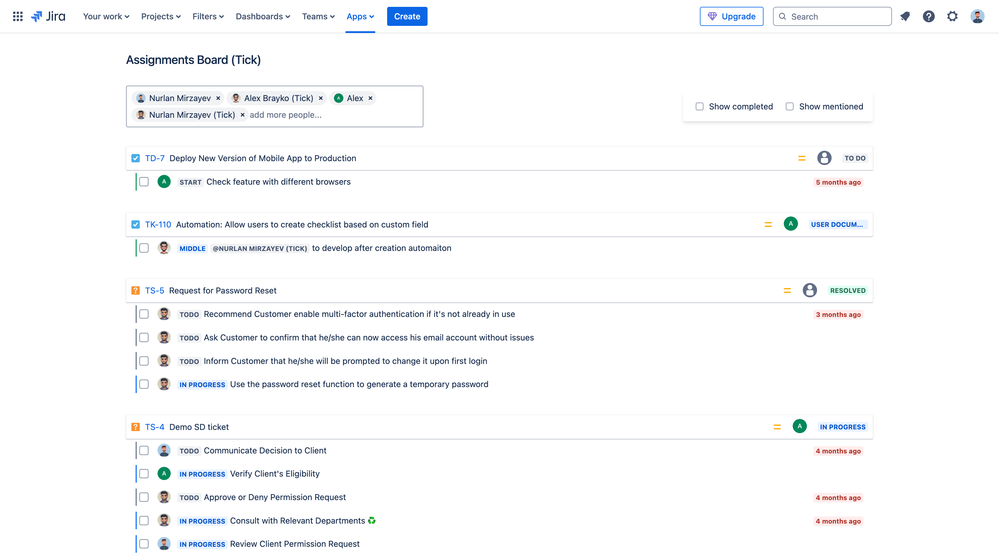Click the service request icon of TS-4
The height and width of the screenshot is (556, 999).
click(135, 427)
